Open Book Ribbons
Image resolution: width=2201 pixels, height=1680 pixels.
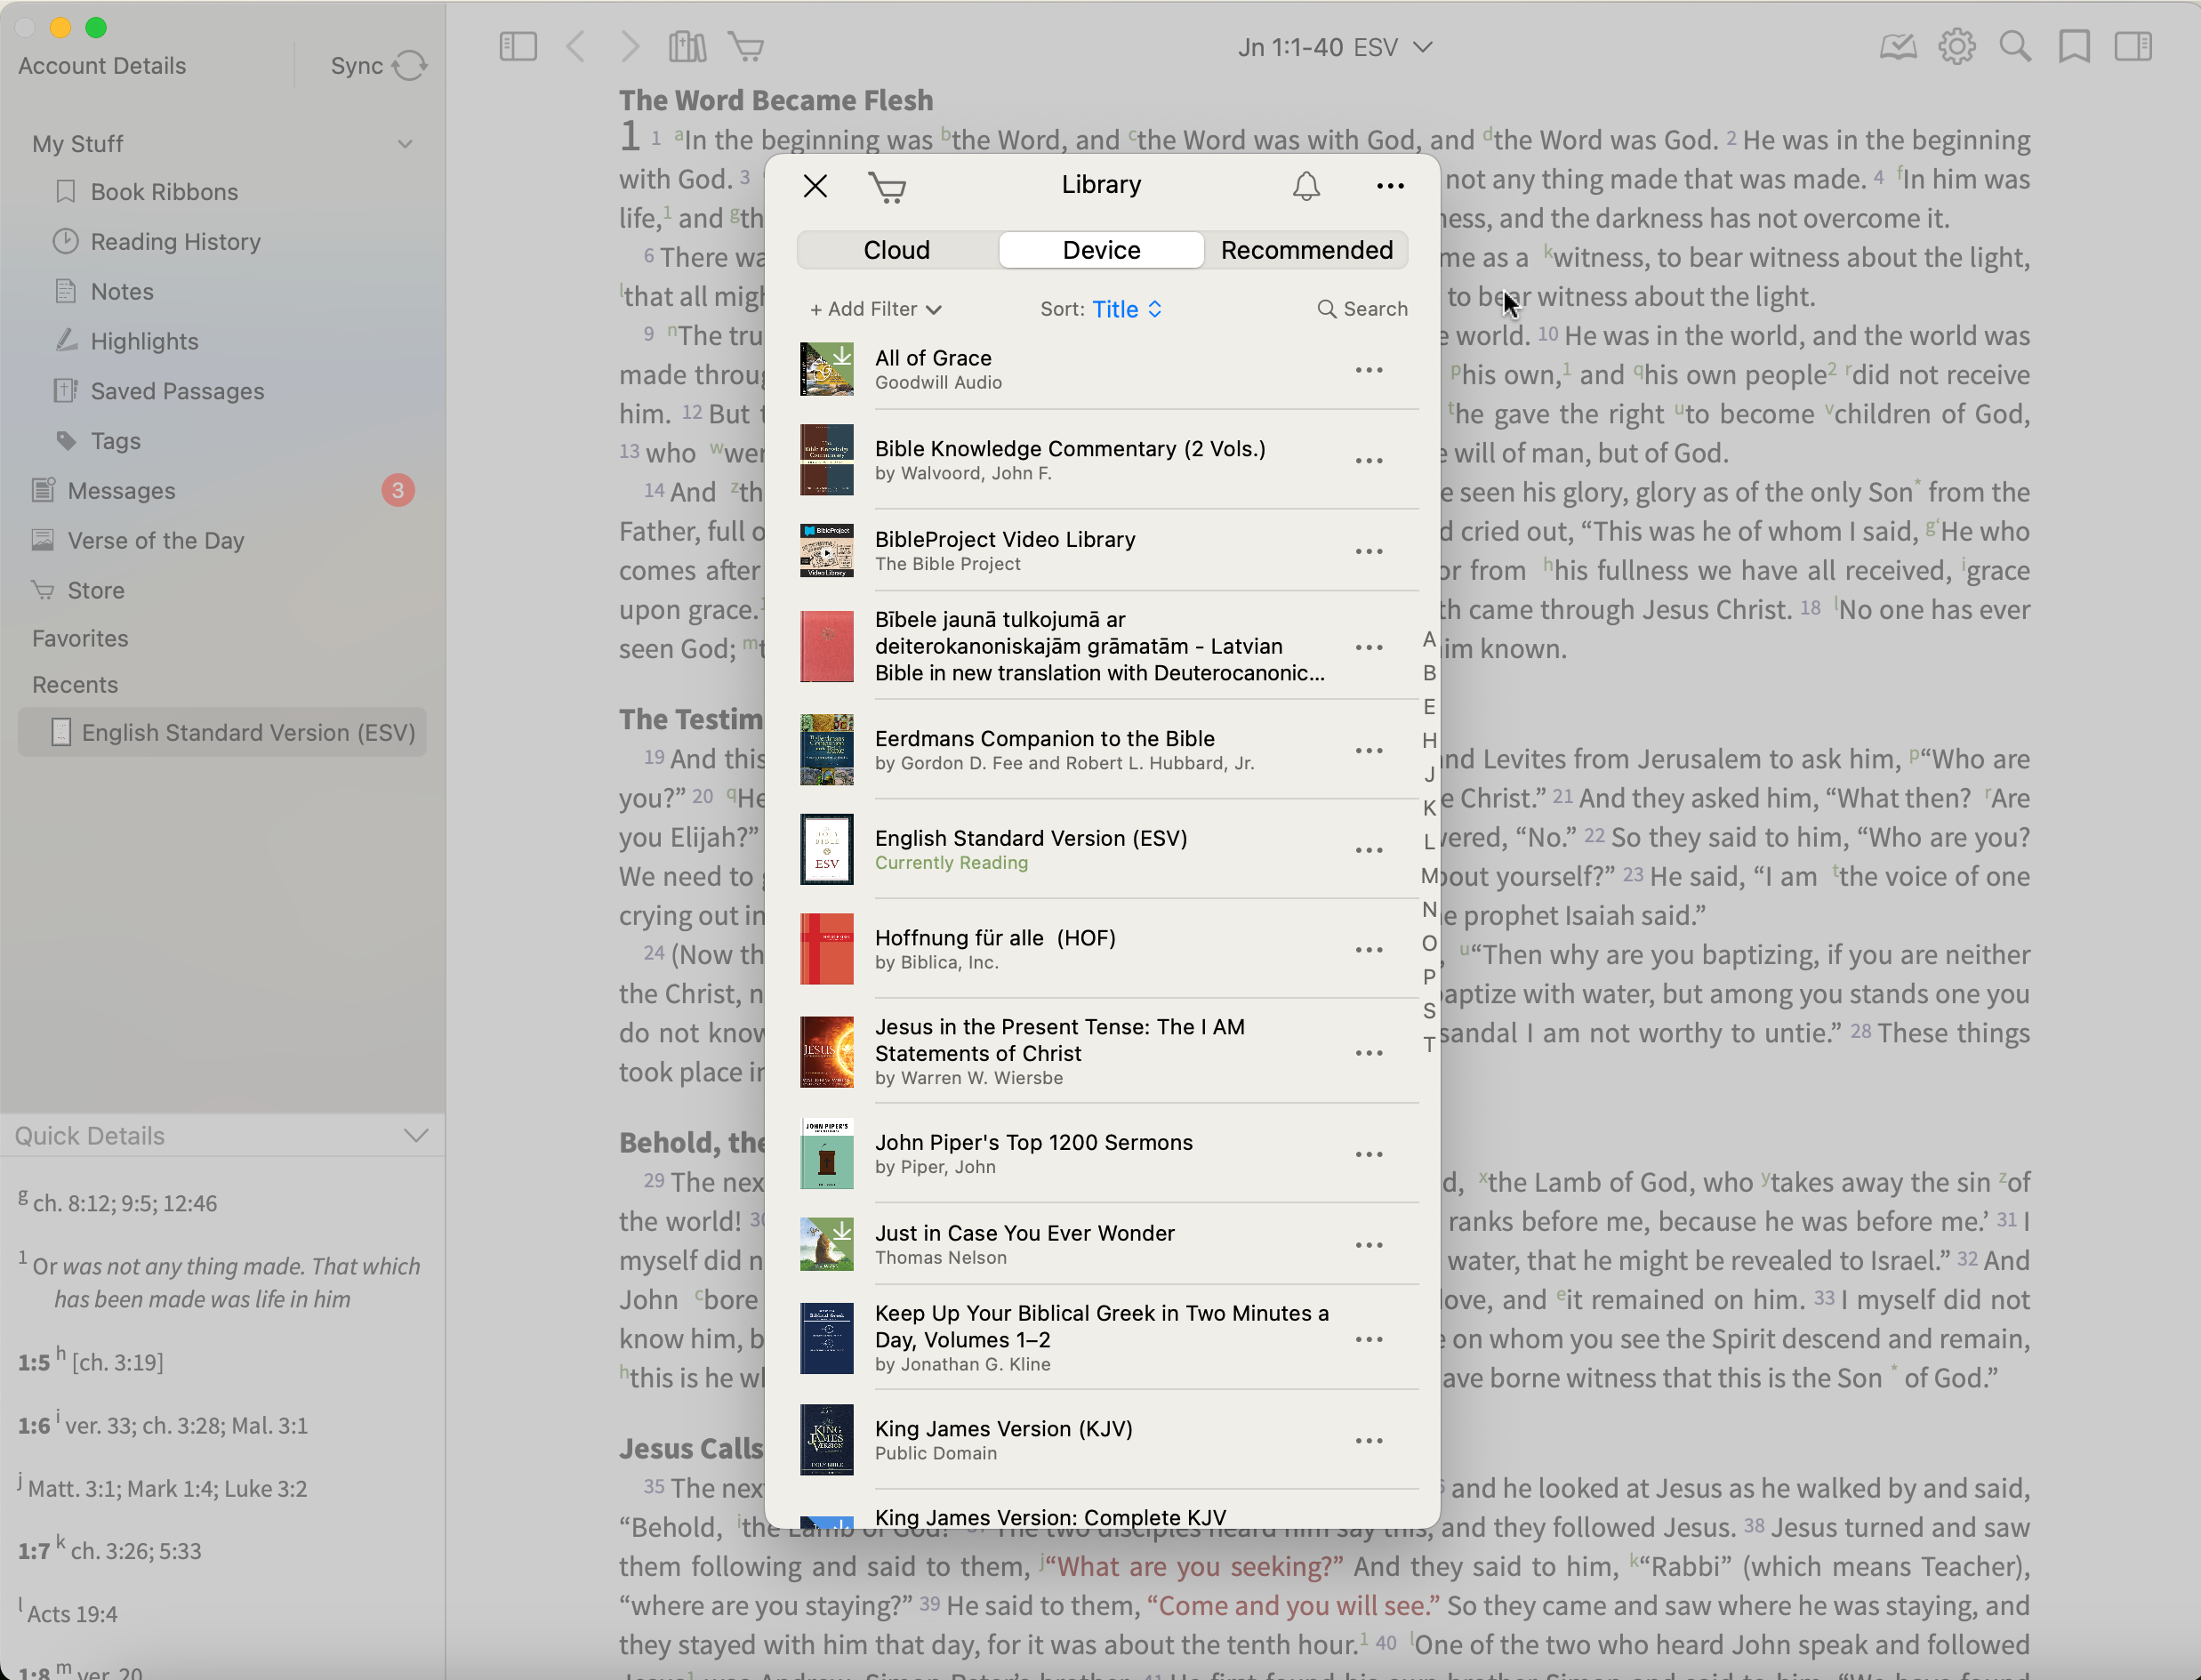[164, 192]
